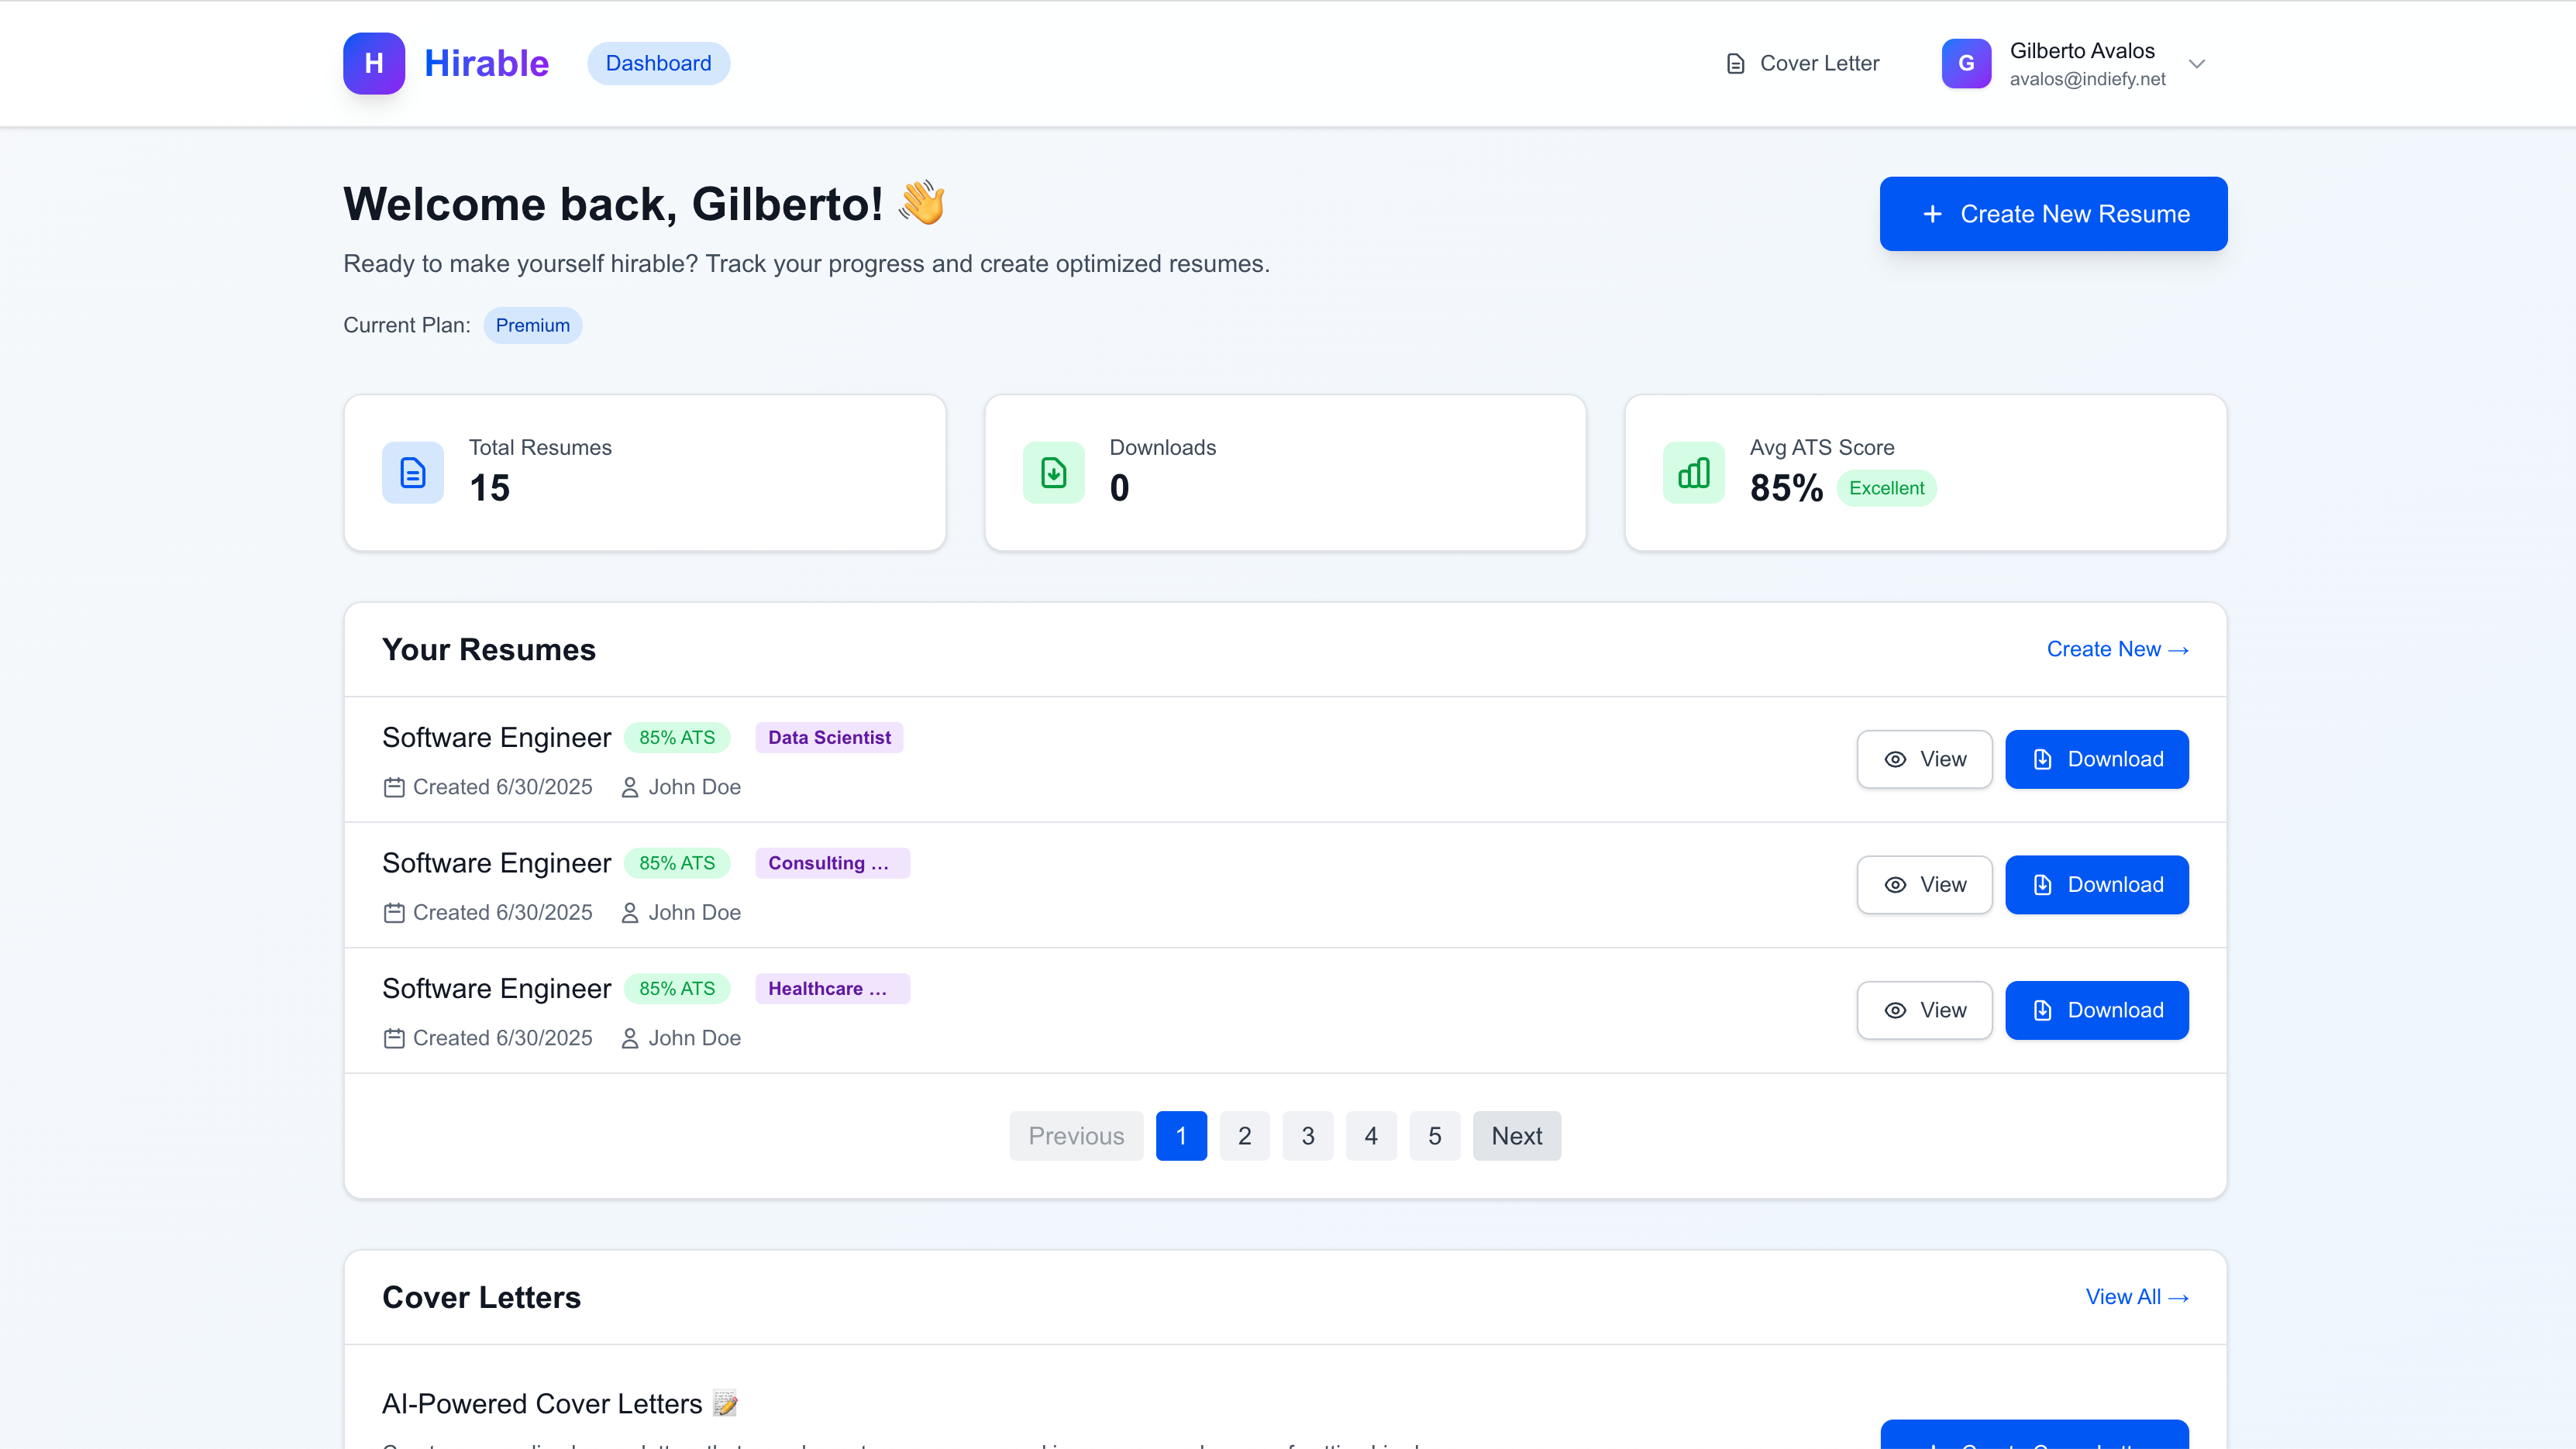Click the Software Engineer title in the Consulting row
This screenshot has width=2576, height=1449.
[496, 863]
